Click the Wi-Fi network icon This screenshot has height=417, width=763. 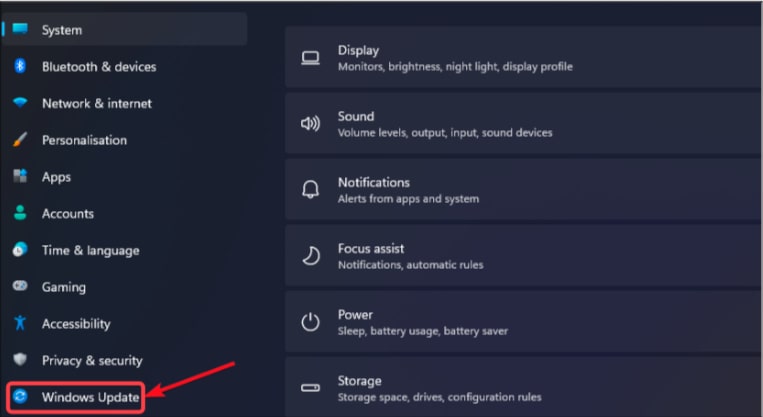(x=20, y=103)
